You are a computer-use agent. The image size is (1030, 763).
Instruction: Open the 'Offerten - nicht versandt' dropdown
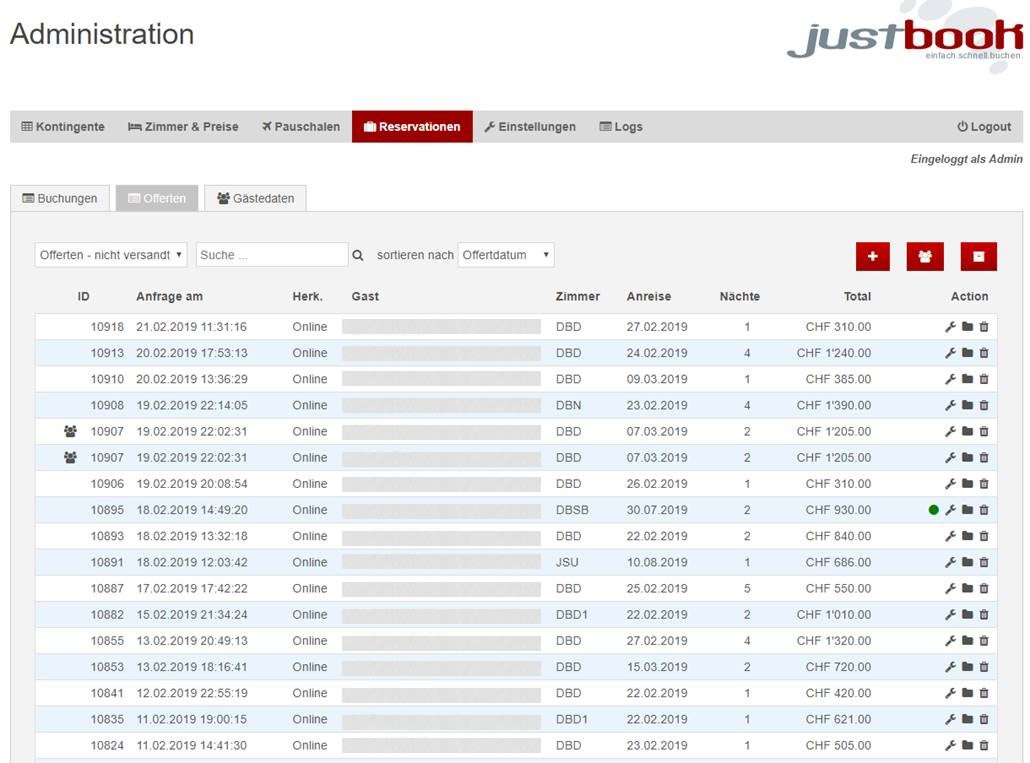coord(110,255)
